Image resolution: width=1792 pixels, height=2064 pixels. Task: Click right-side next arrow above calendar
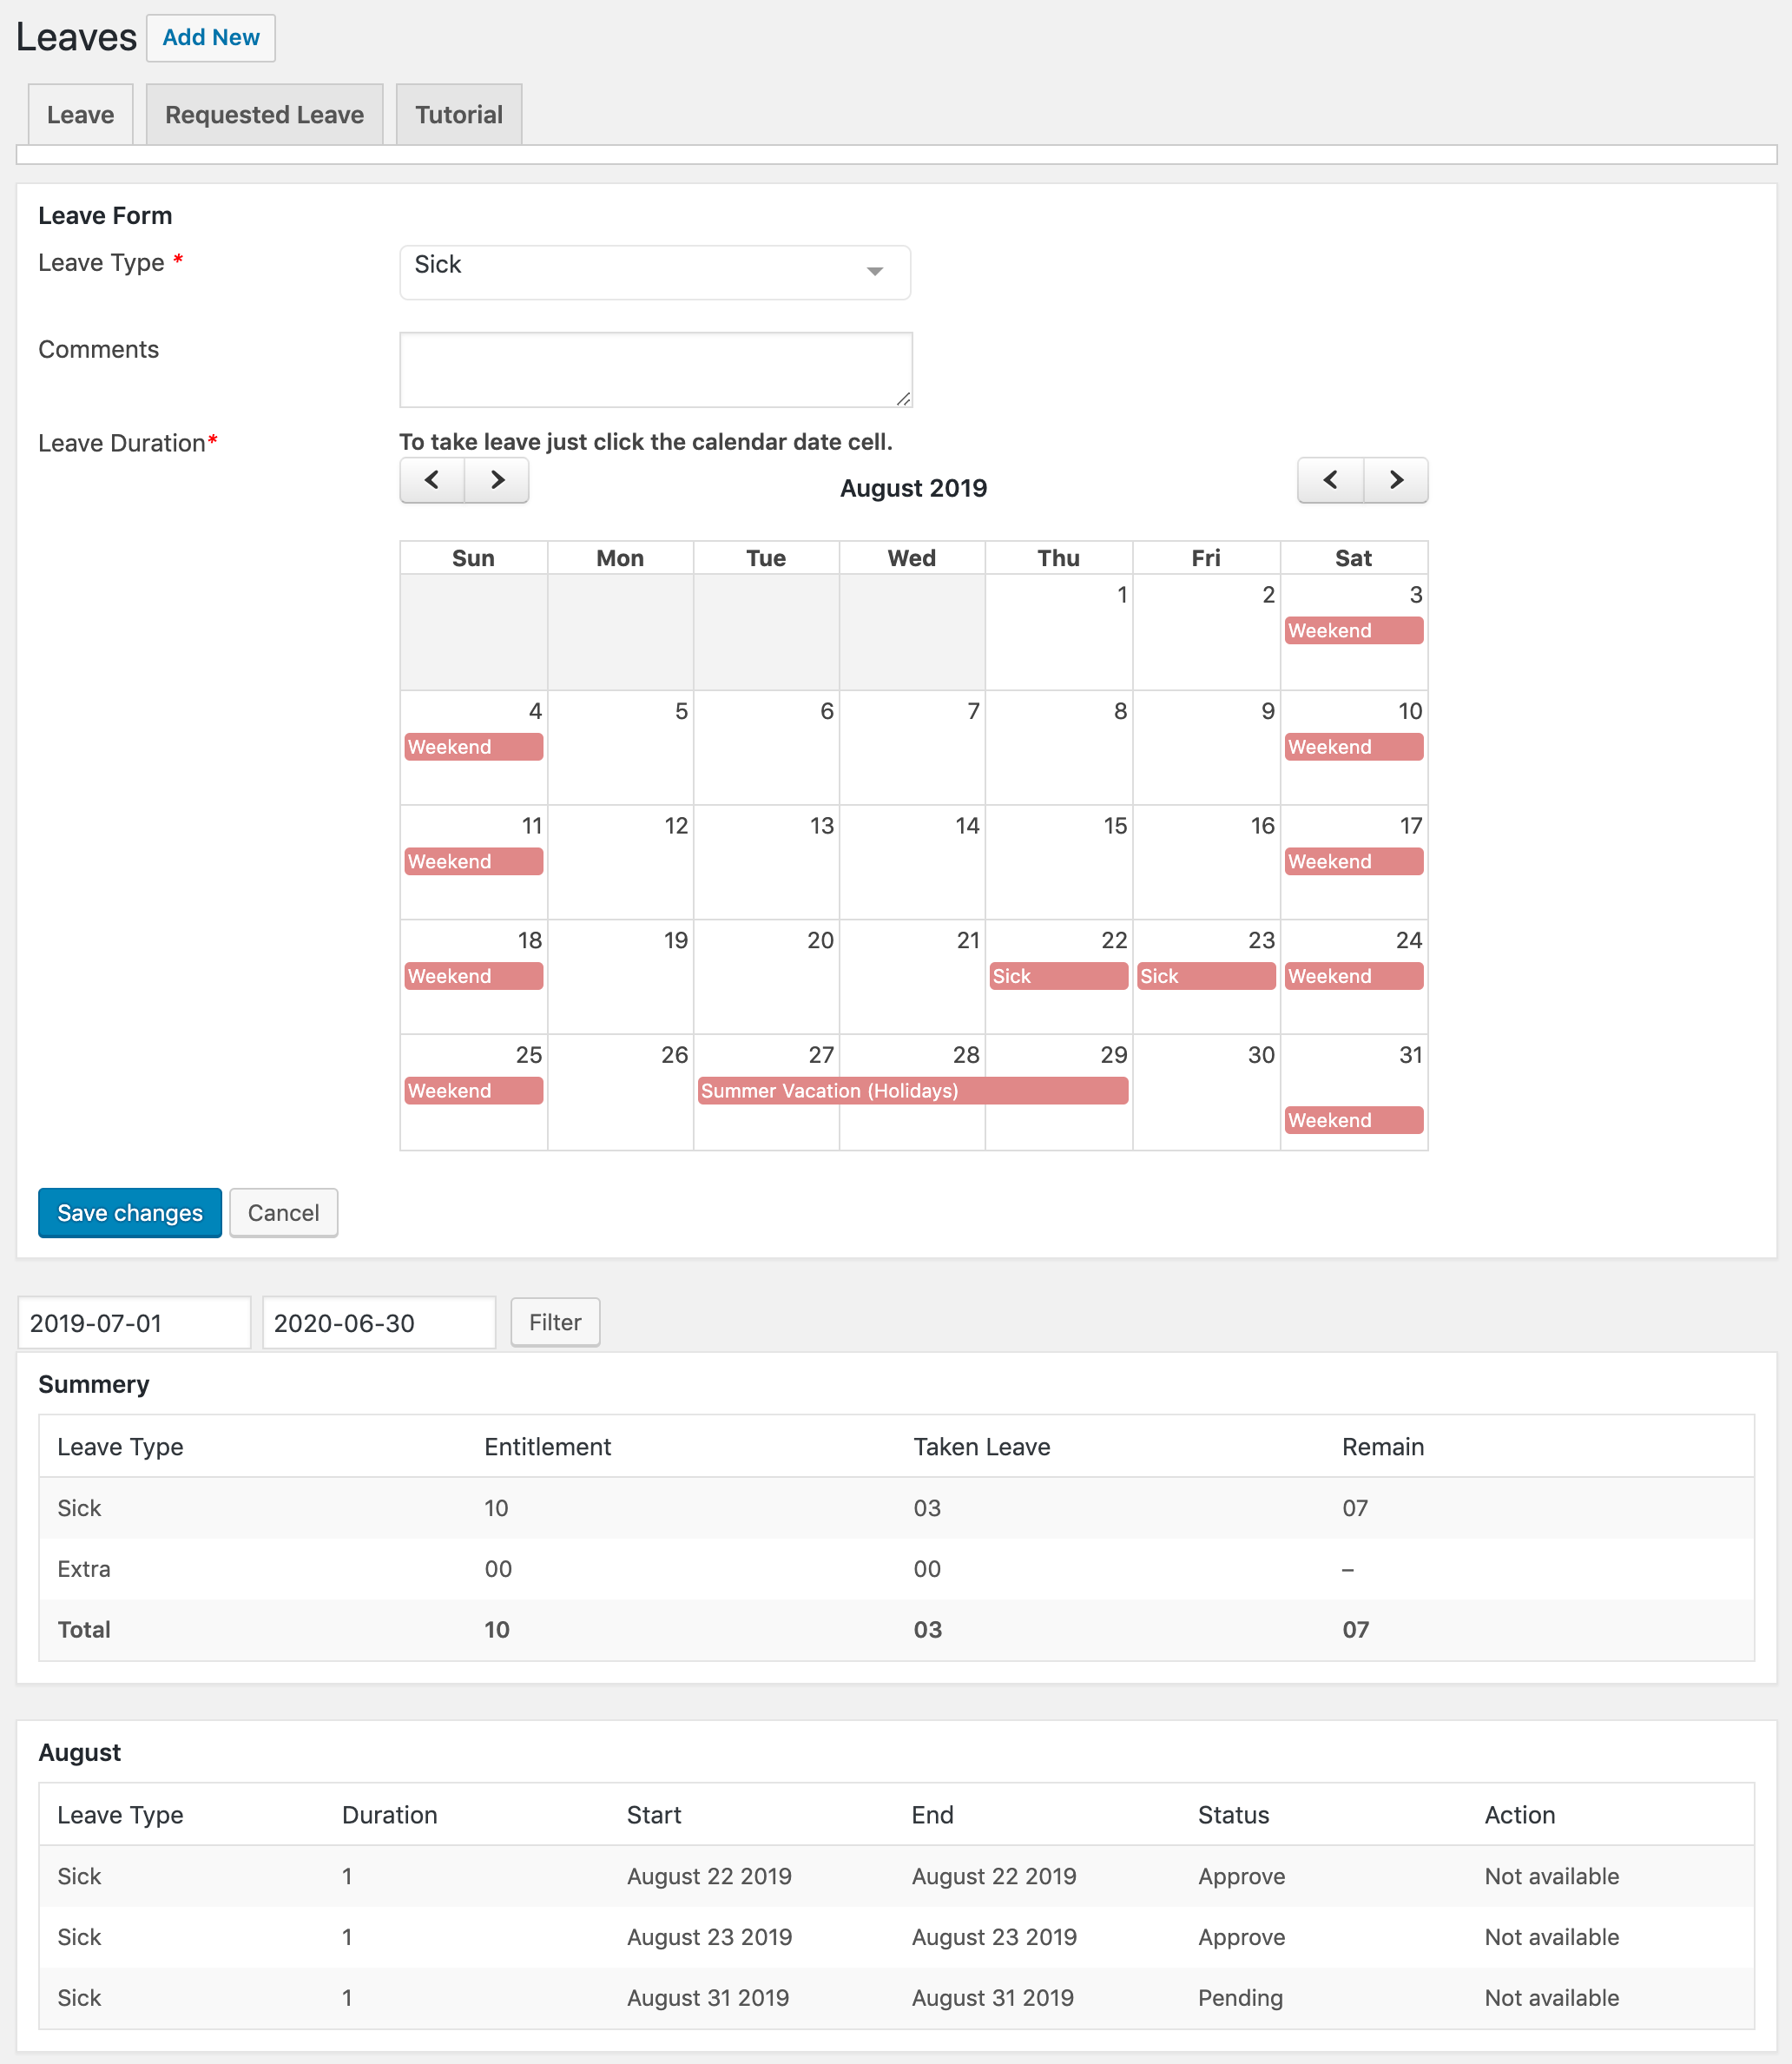[x=1396, y=480]
